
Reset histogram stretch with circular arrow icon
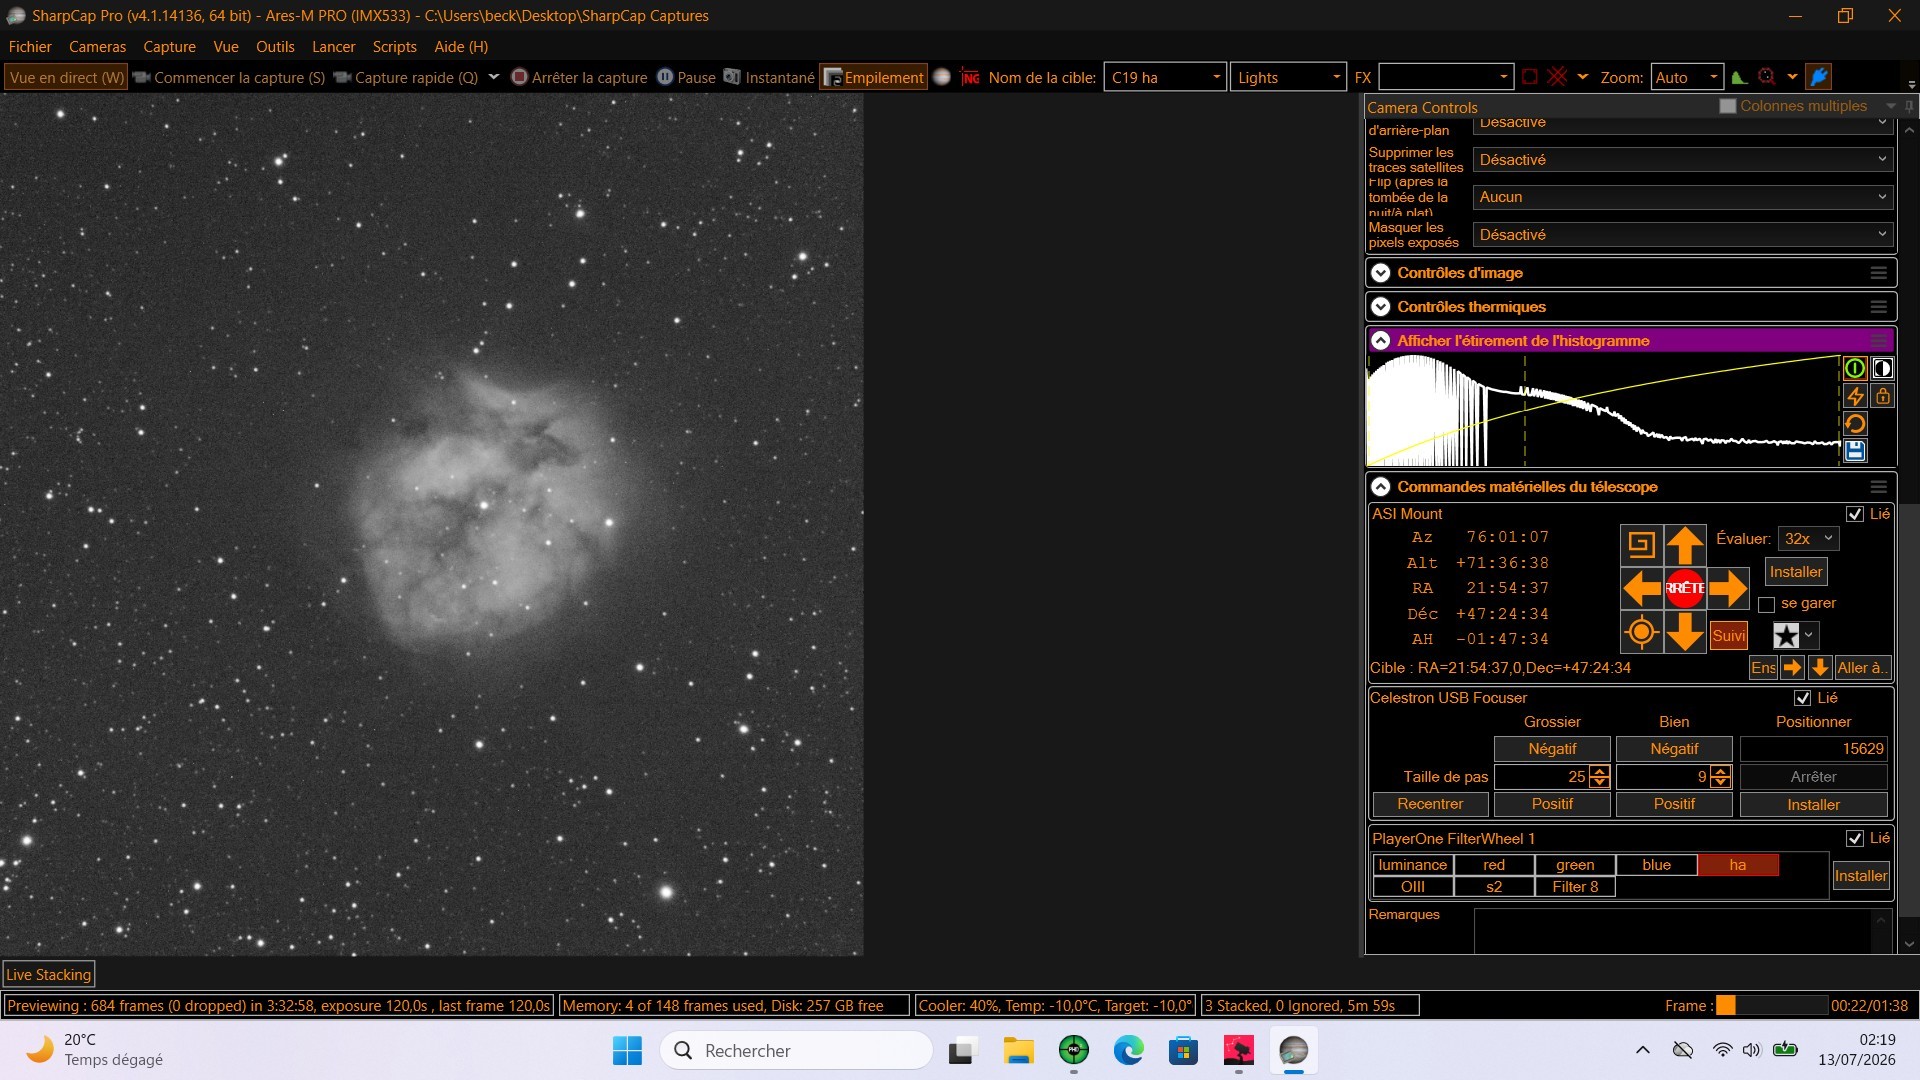pyautogui.click(x=1855, y=424)
